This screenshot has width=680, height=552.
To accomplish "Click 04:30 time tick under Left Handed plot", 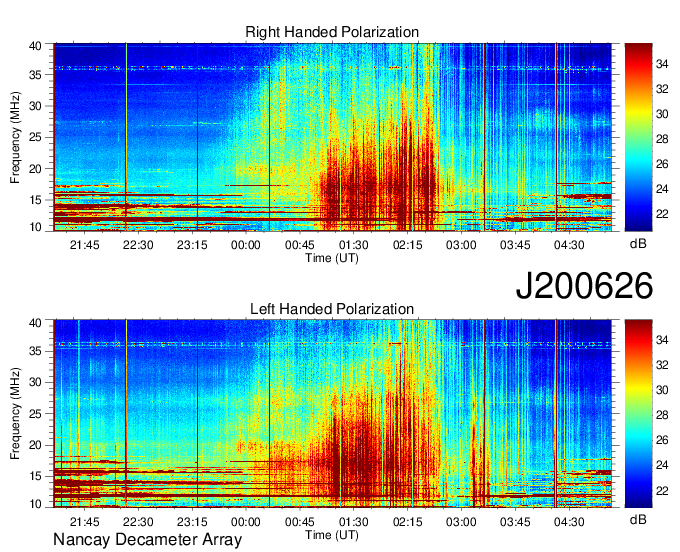I will 569,522.
